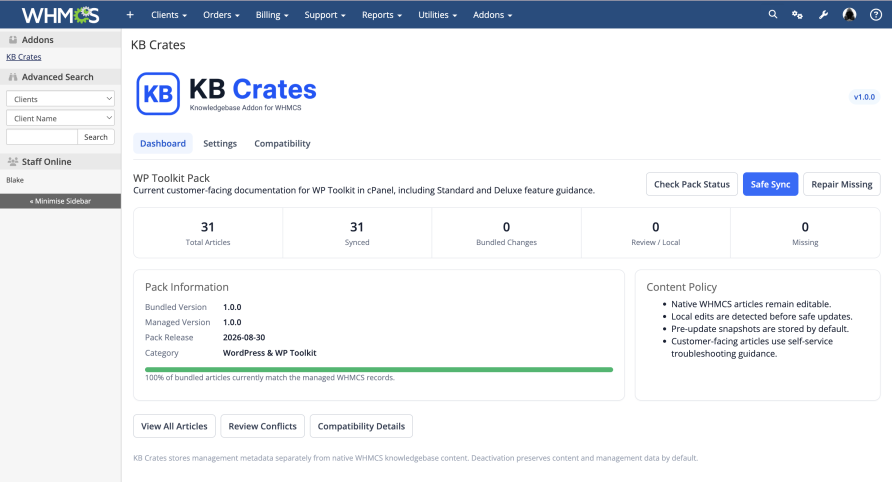Click the KB Crates logo icon
Screen dimensions: 892x482
click(x=158, y=93)
